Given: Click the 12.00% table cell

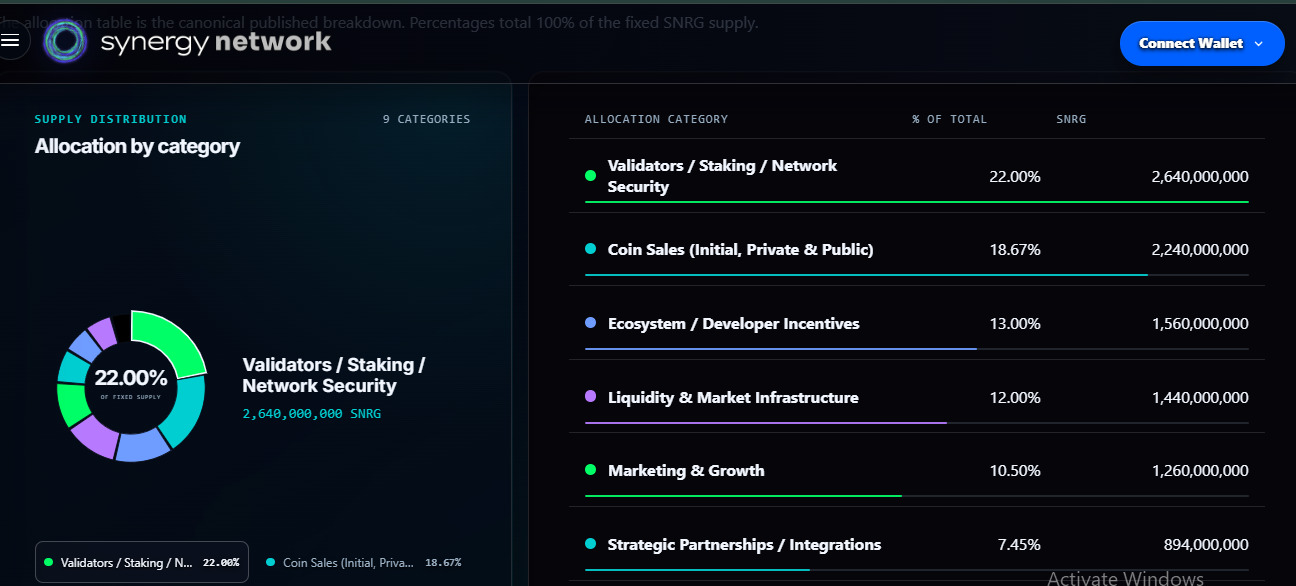Looking at the screenshot, I should coord(1015,397).
